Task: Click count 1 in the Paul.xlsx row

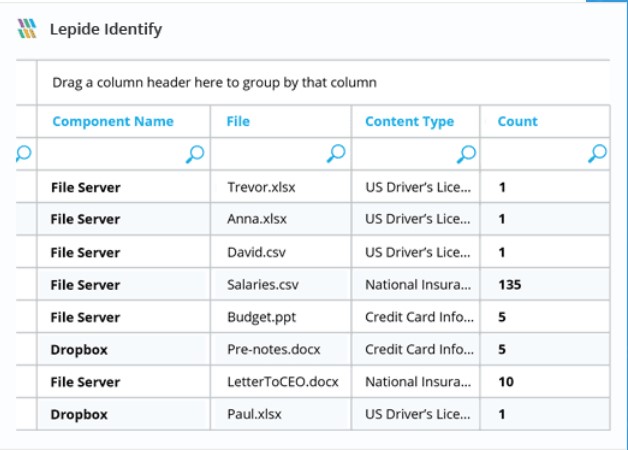Action: tap(502, 414)
